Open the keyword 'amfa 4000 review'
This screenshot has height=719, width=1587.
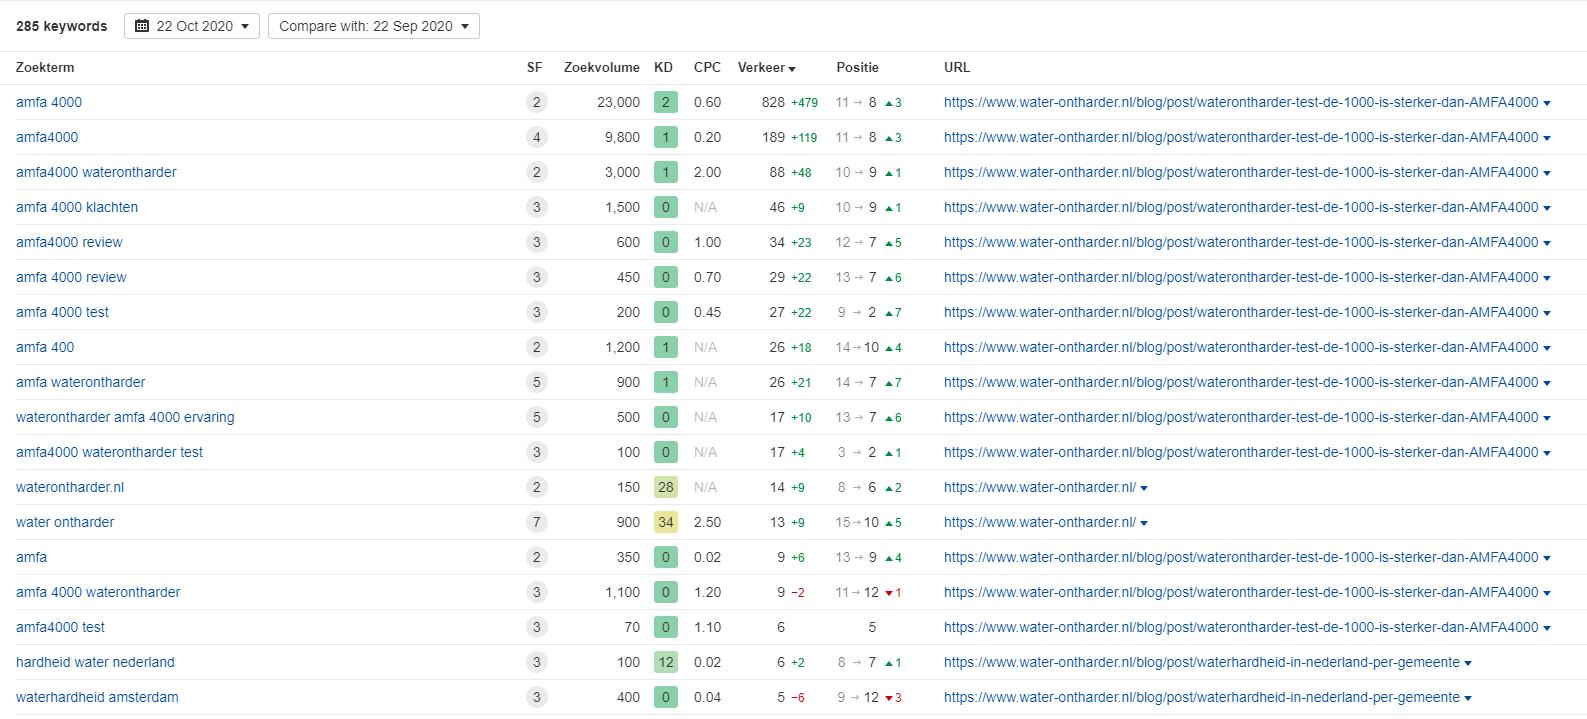click(x=71, y=277)
